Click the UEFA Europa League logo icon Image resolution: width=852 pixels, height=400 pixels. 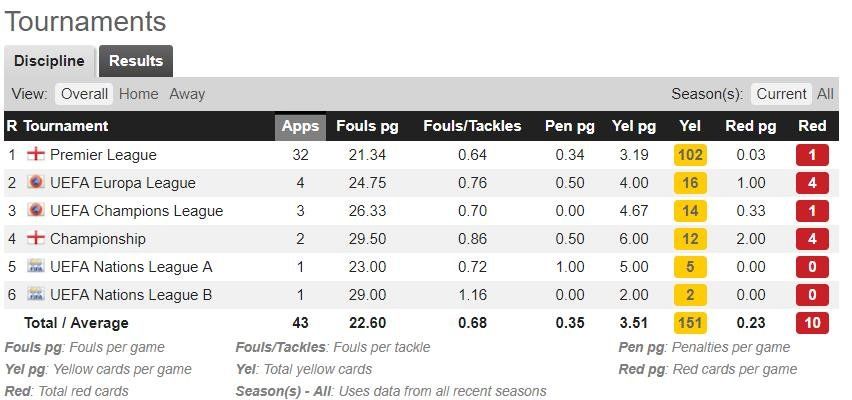36,183
